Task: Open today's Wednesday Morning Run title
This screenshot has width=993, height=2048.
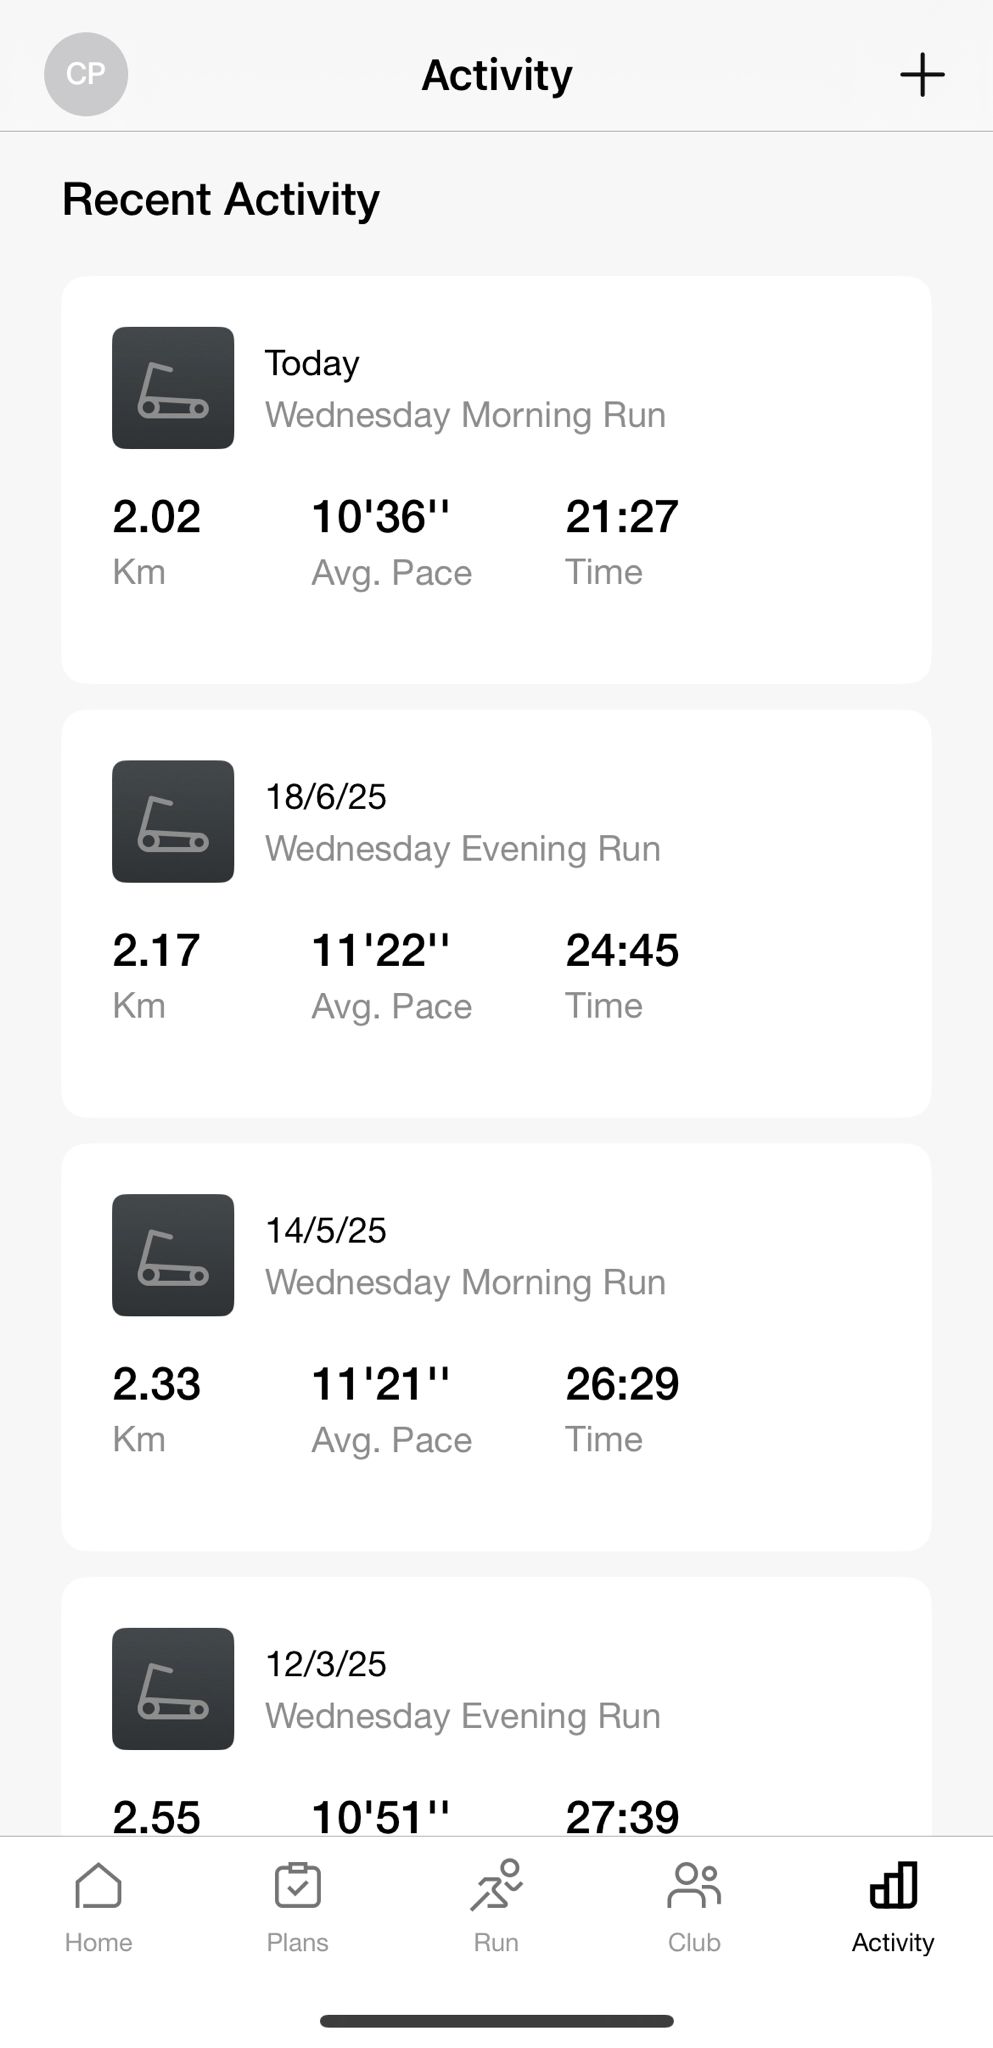Action: coord(465,415)
